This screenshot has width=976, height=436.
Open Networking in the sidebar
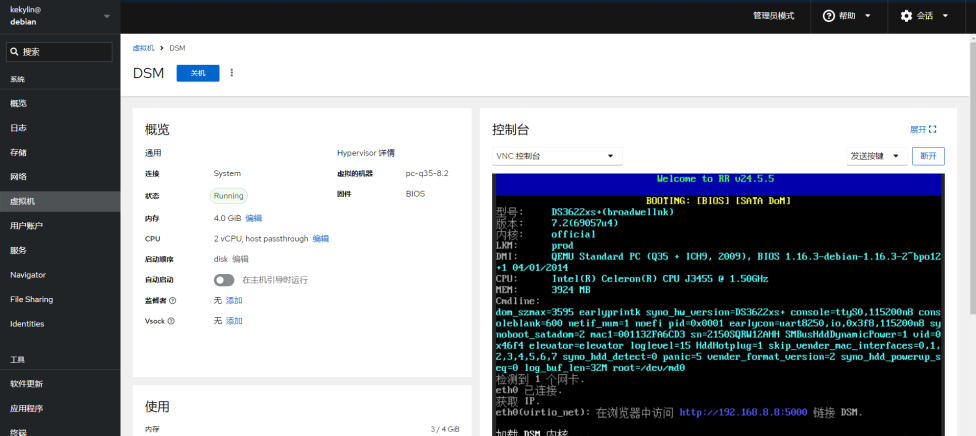[x=60, y=177]
